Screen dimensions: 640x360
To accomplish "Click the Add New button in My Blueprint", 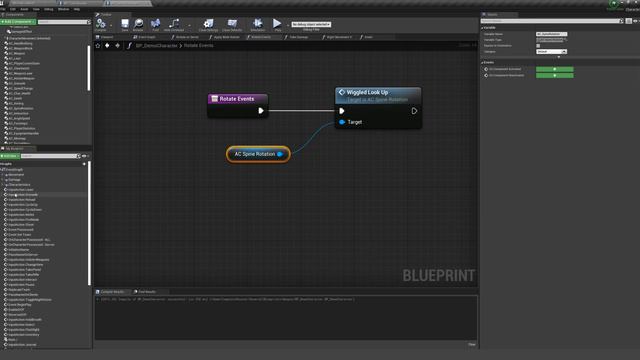I will pos(9,156).
